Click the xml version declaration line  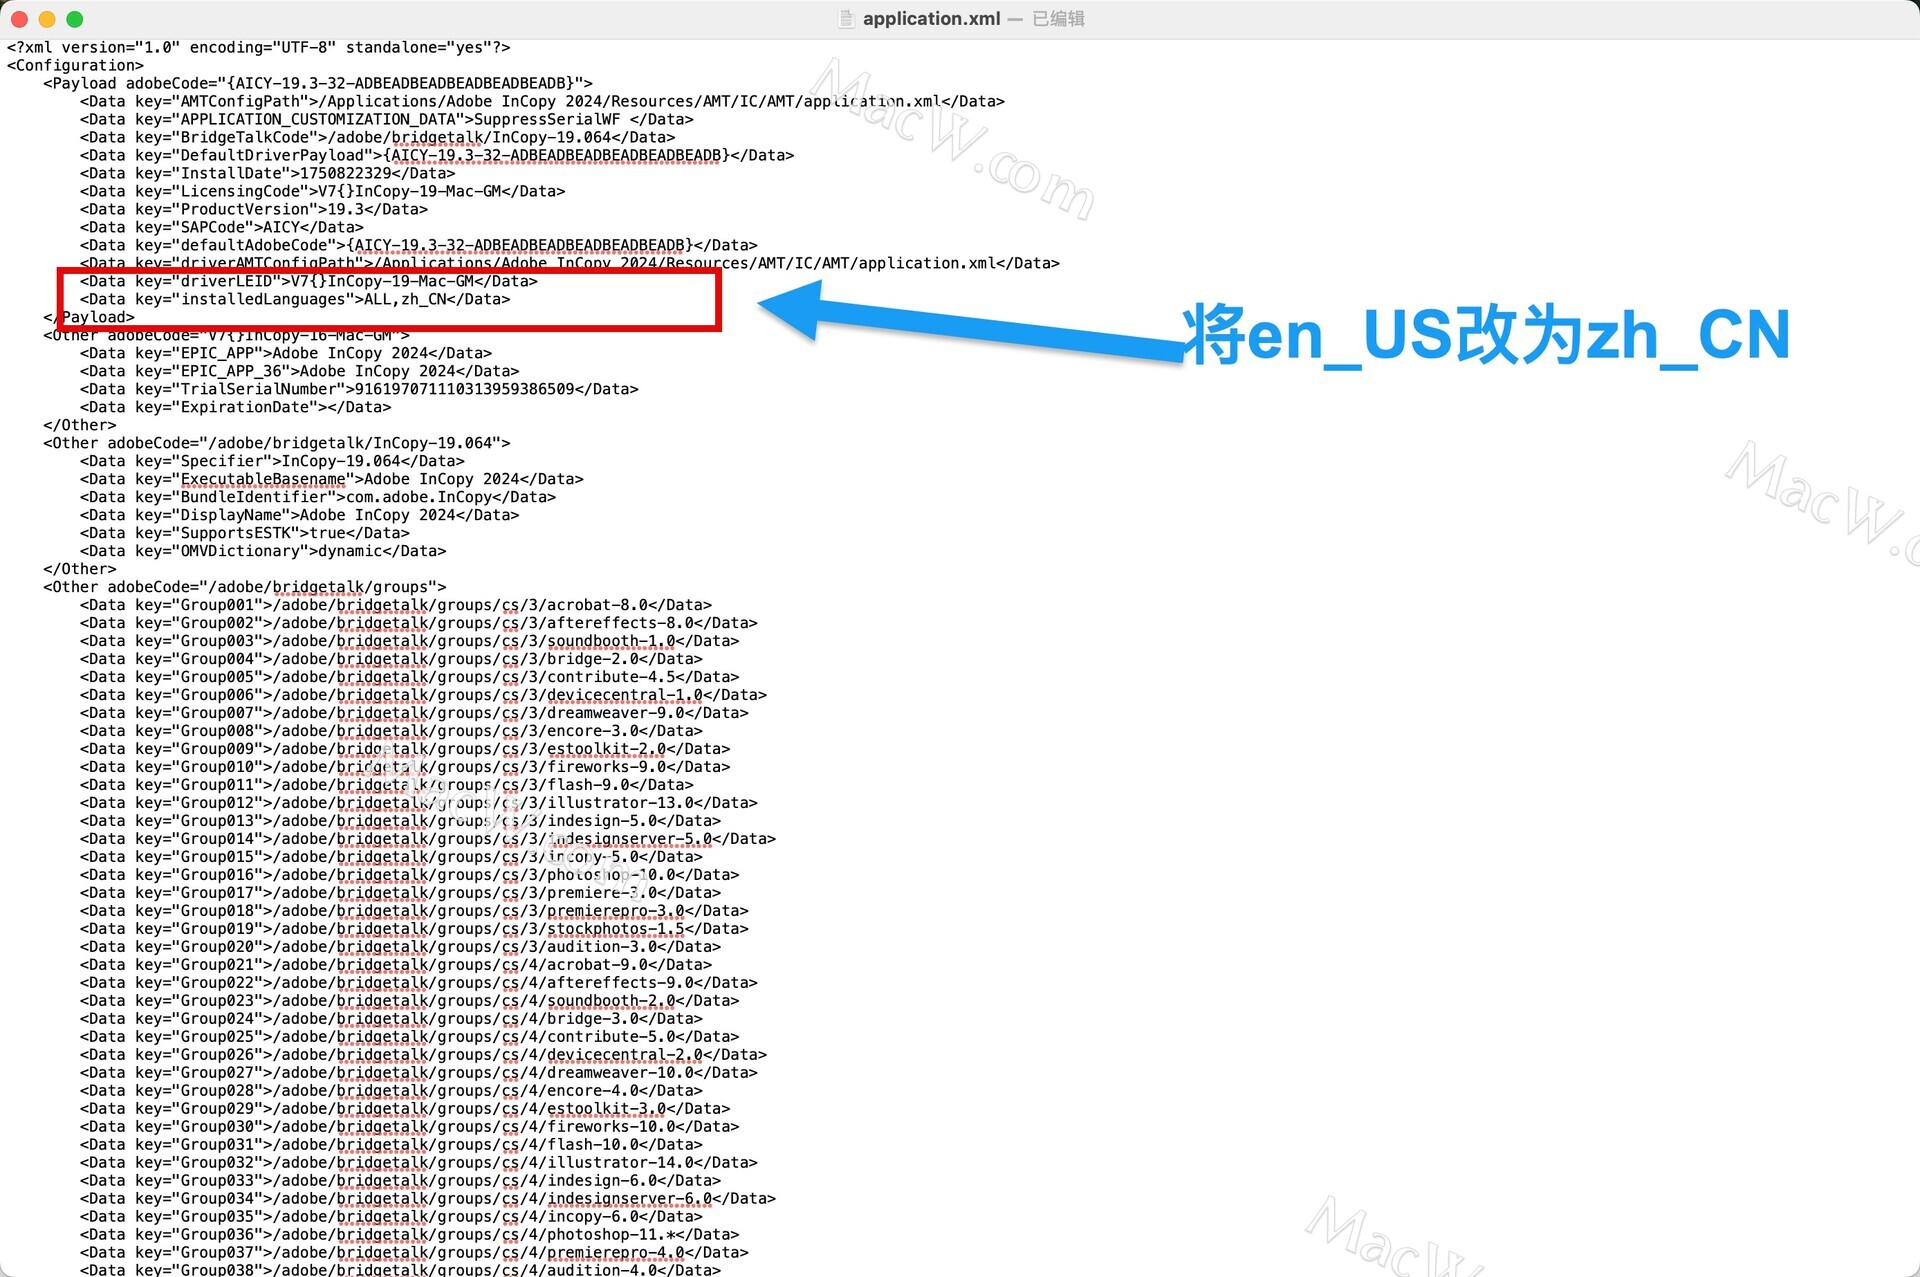(258, 47)
